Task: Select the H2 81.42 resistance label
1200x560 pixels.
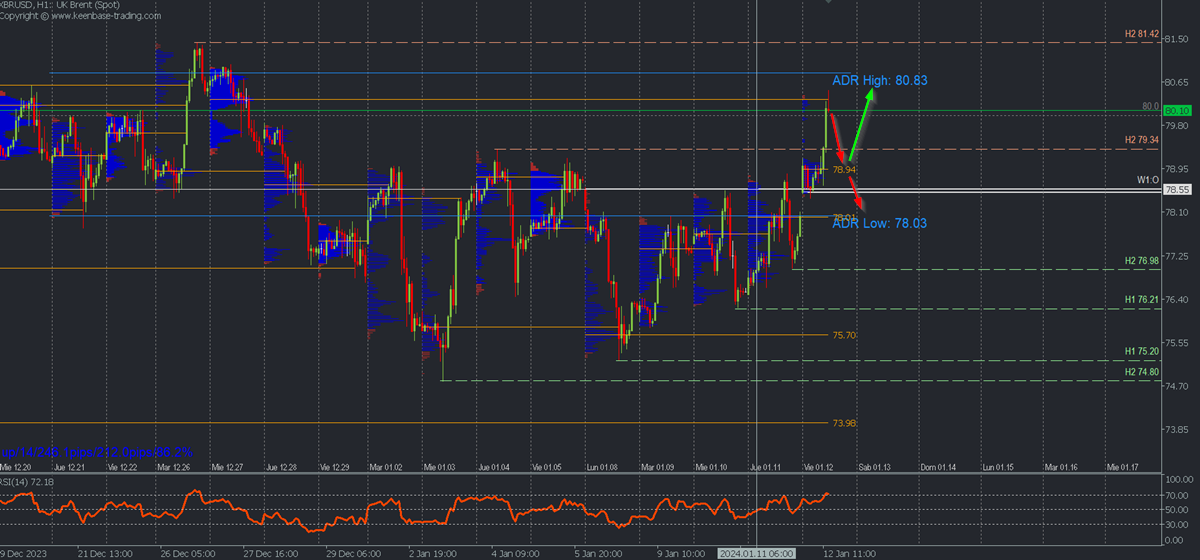Action: click(x=1141, y=34)
